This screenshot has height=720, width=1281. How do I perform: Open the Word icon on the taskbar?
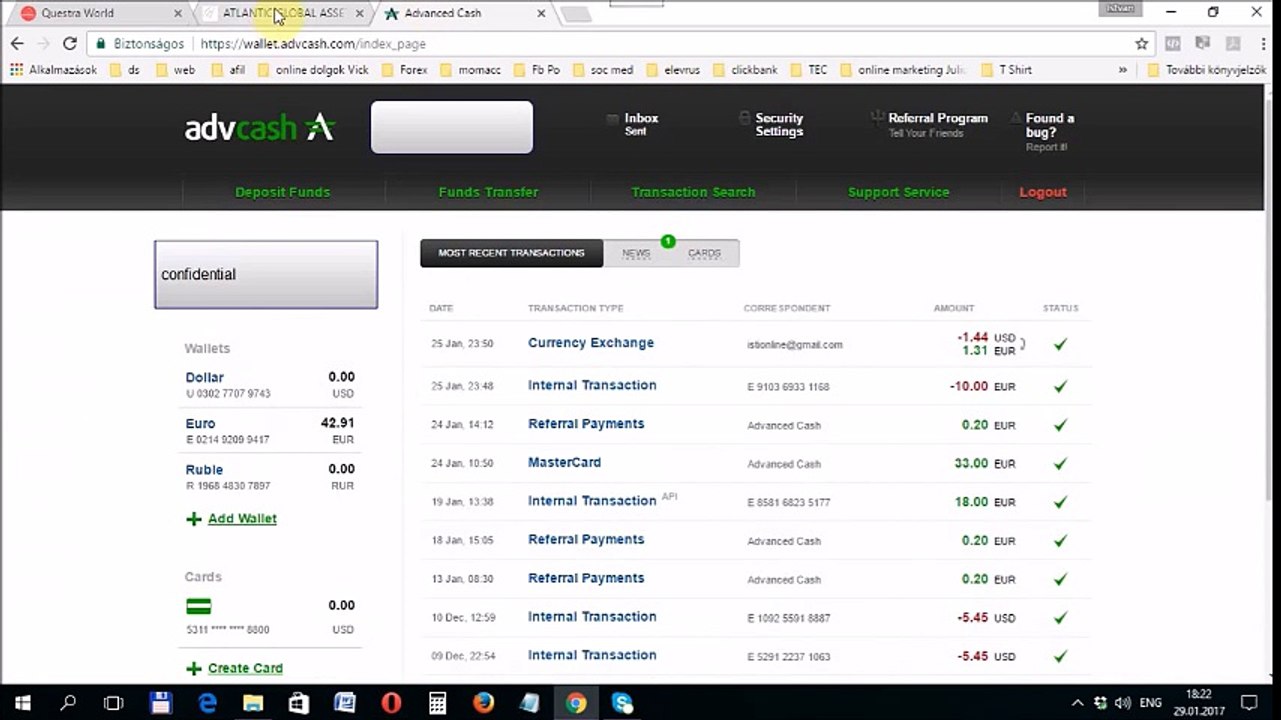(x=345, y=703)
